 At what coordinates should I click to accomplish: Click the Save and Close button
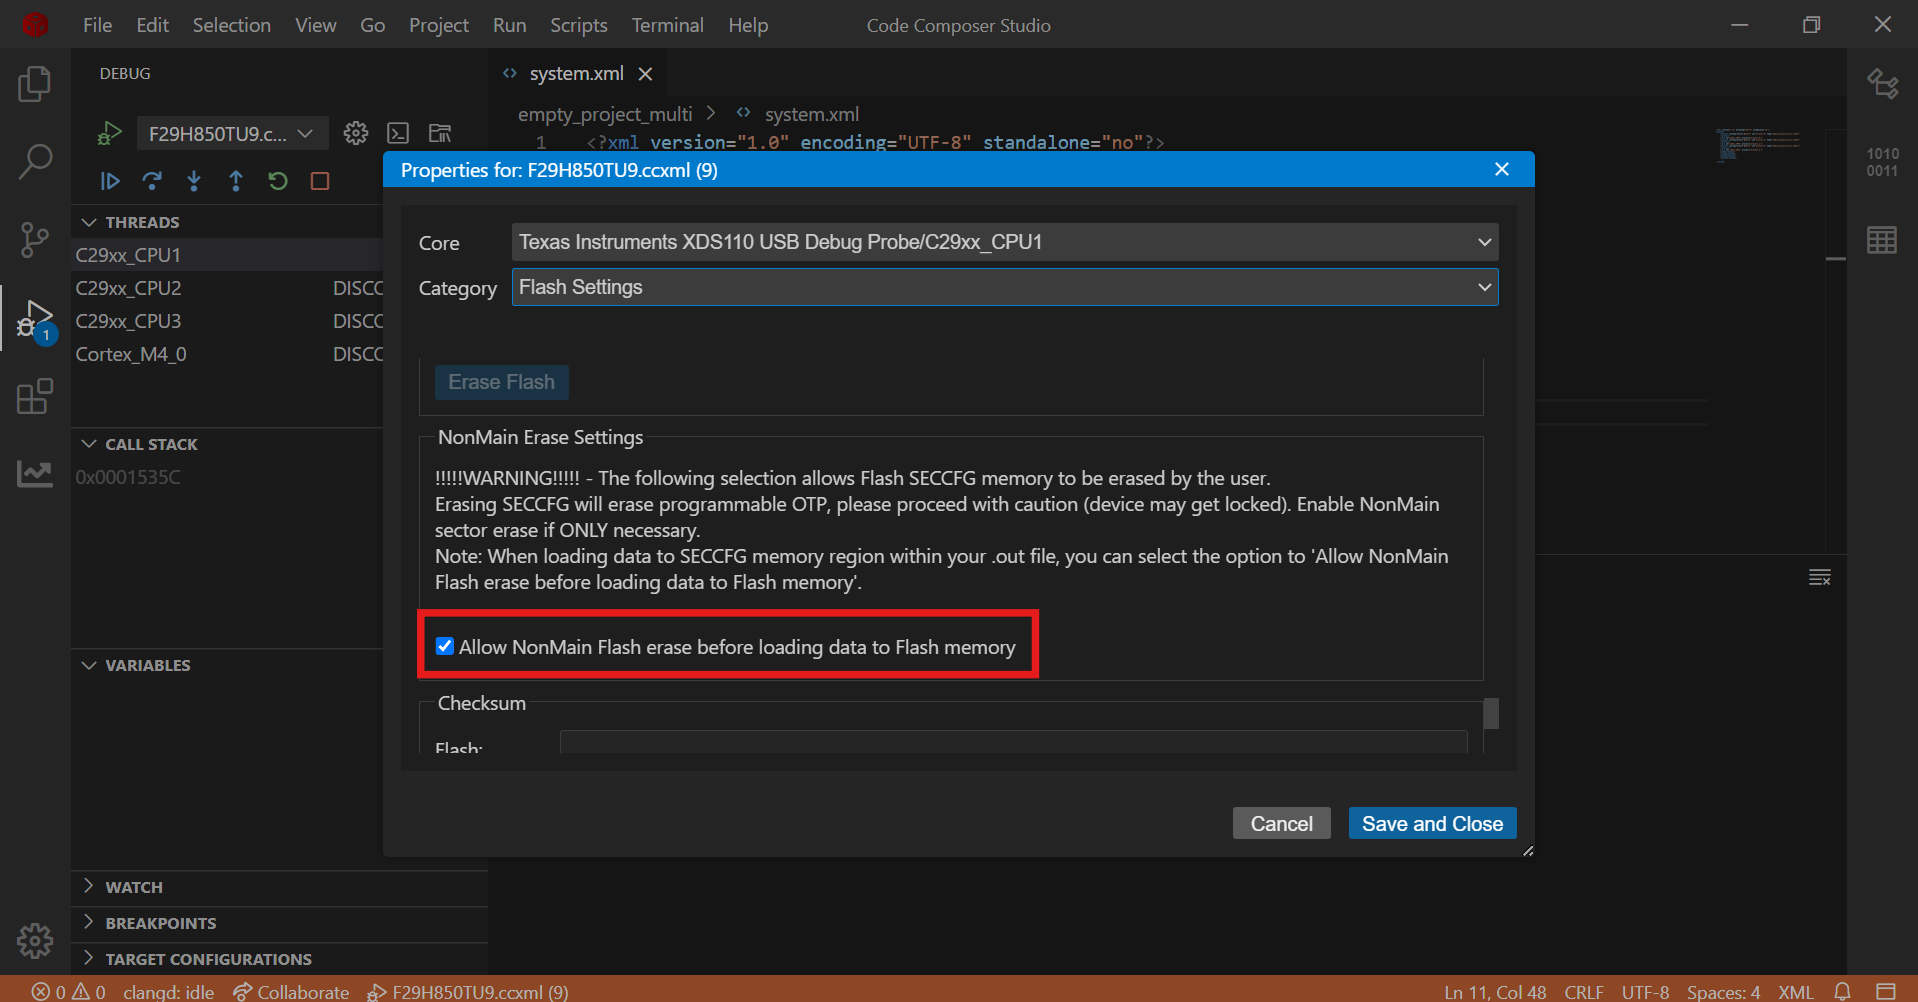pos(1432,823)
